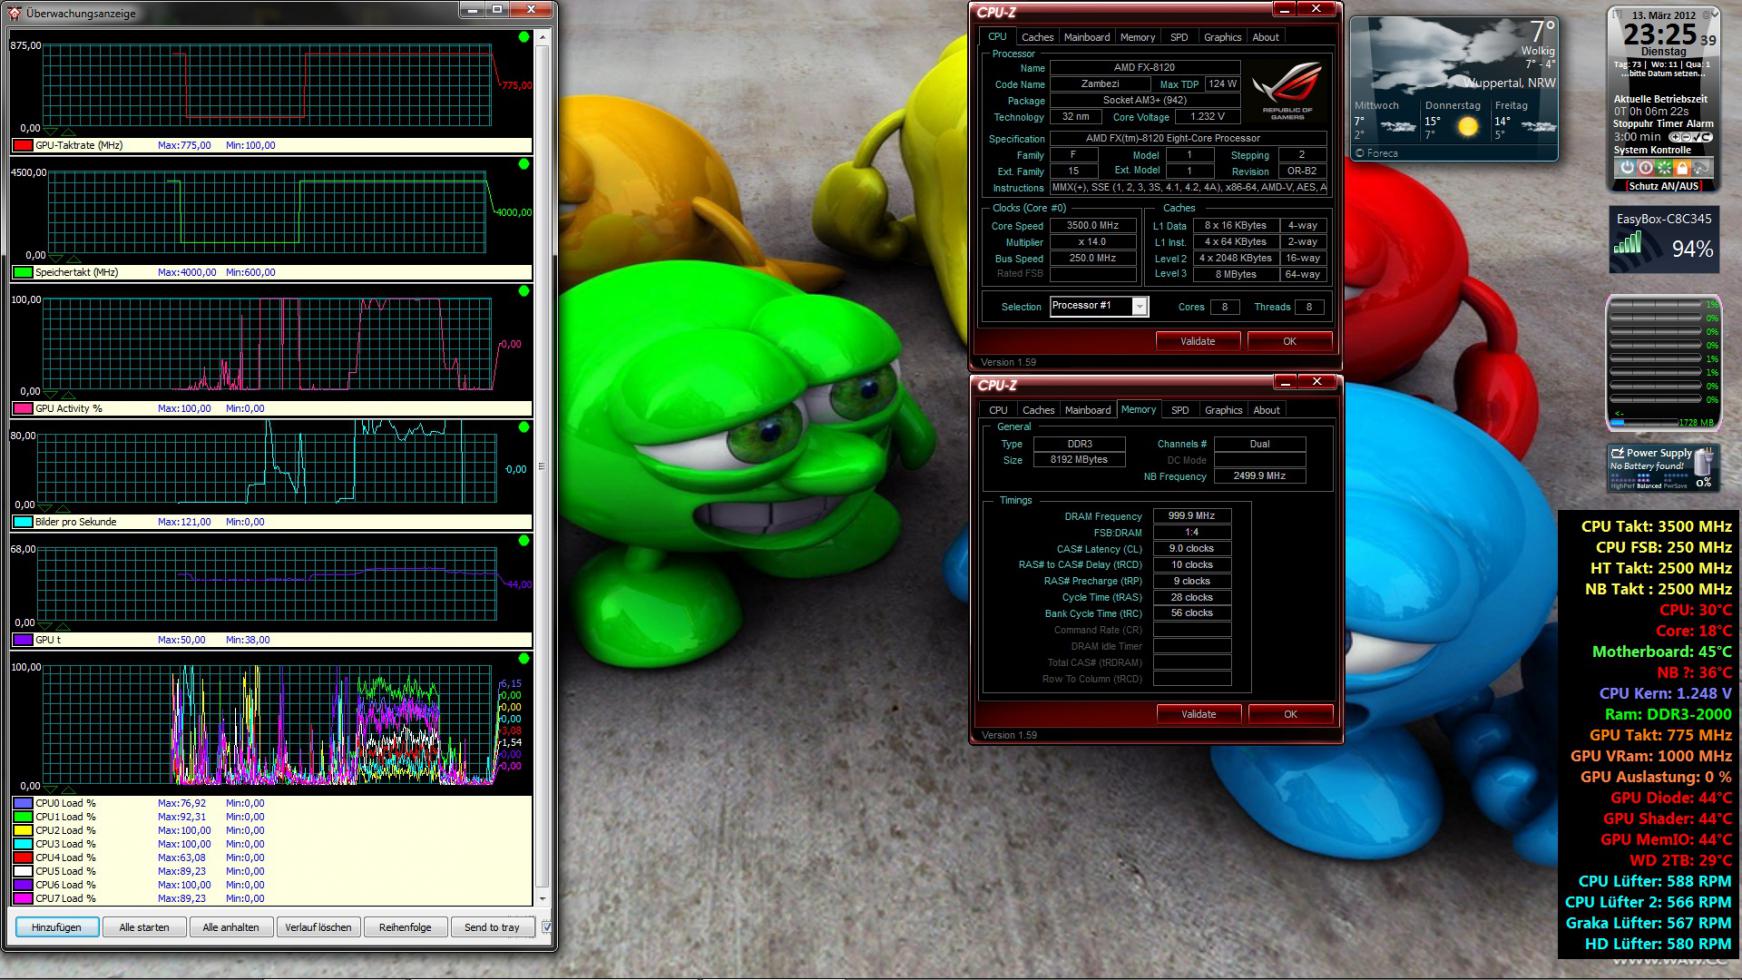
Task: Click the yellow CPU2 Load % color swatch
Action: [x=22, y=830]
